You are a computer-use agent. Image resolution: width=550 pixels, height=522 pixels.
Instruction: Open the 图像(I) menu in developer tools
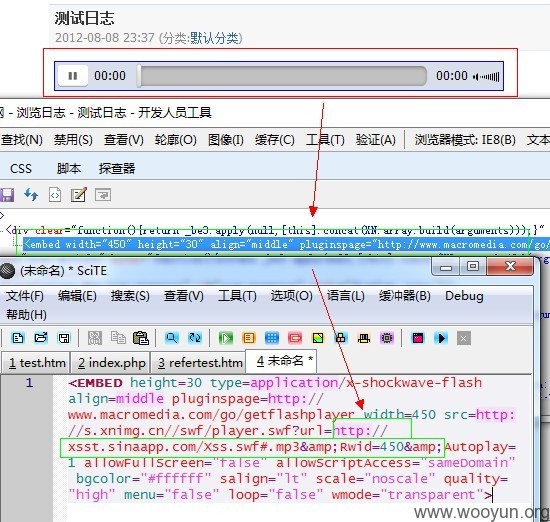(226, 140)
